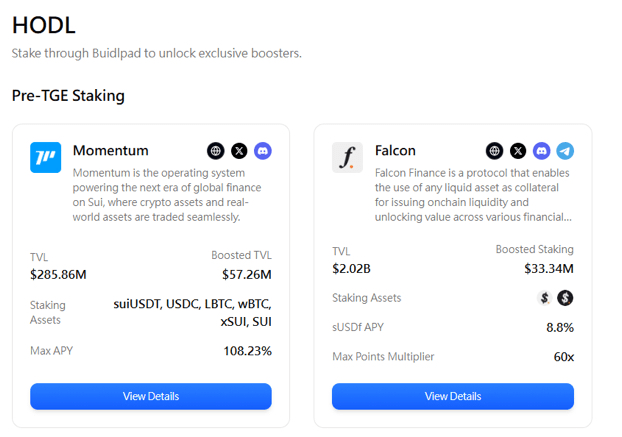Click the Momentum project logo
This screenshot has width=622, height=437.
click(46, 157)
